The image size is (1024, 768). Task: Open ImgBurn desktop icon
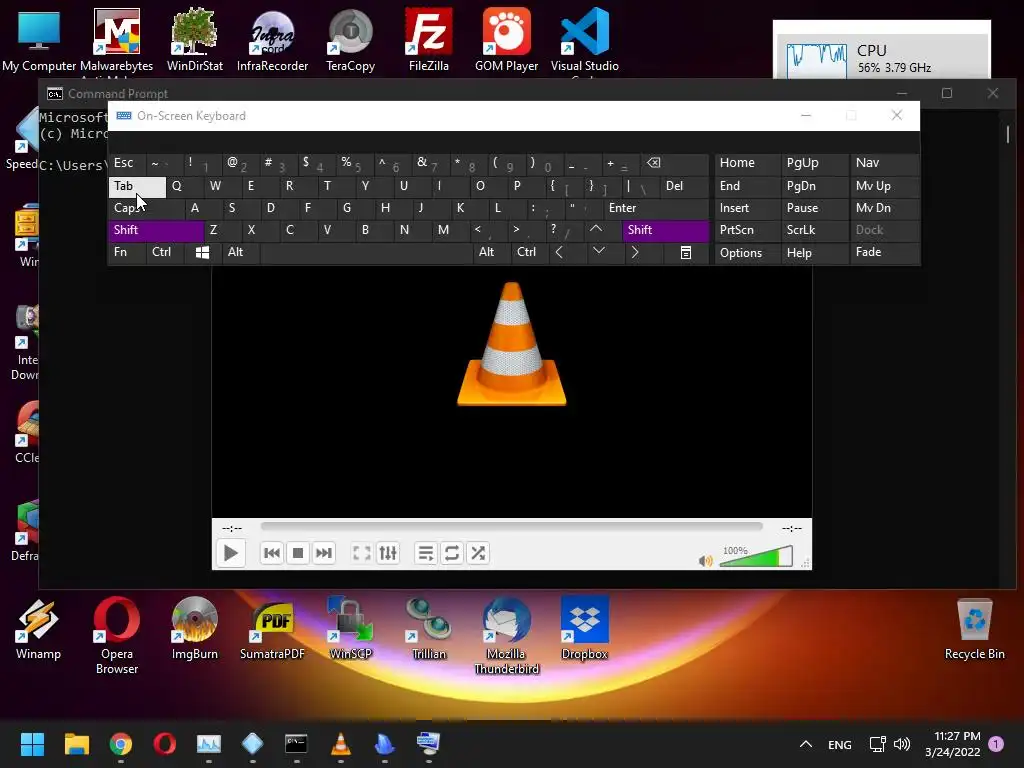[x=195, y=629]
